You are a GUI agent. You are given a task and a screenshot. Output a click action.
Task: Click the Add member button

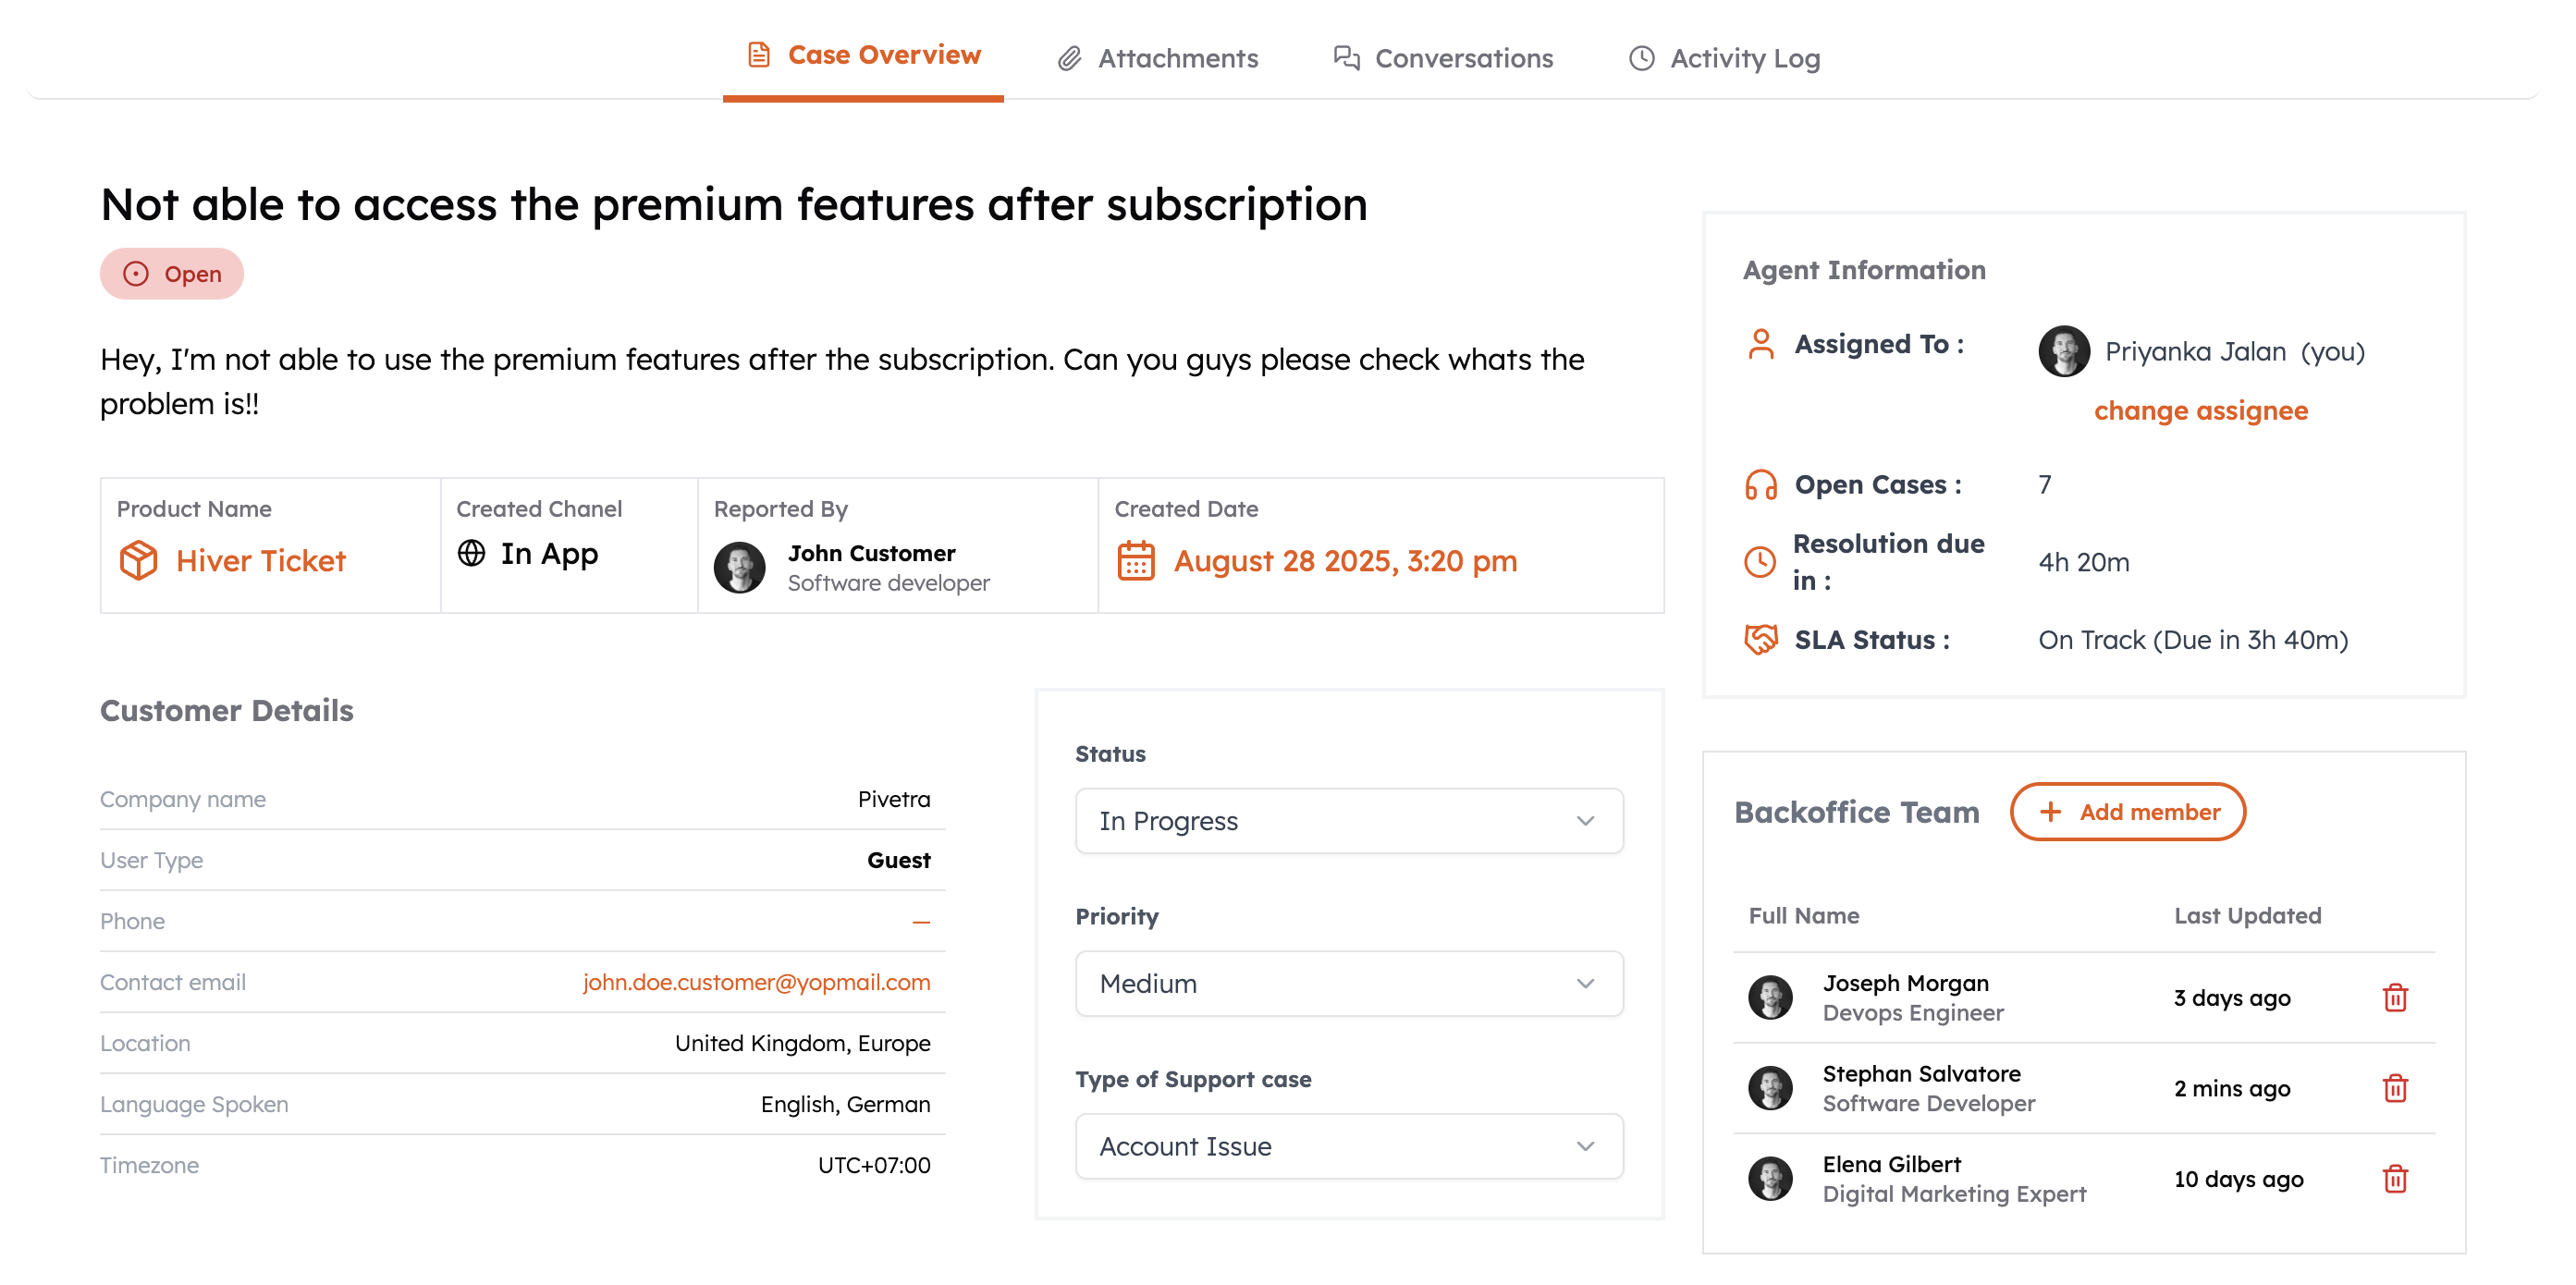tap(2127, 812)
